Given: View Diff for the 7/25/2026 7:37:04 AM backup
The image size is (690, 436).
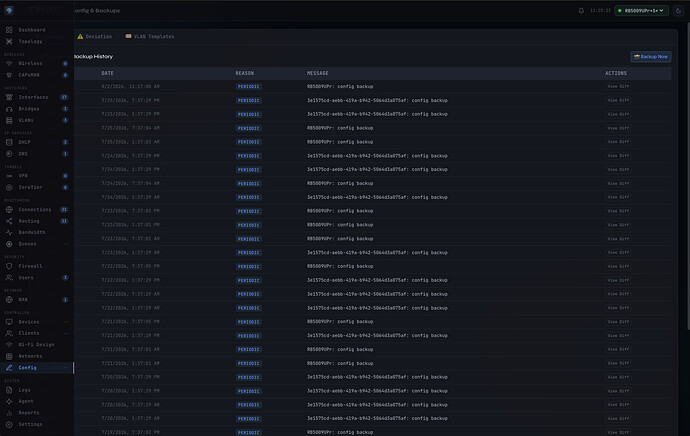Looking at the screenshot, I should click(x=618, y=128).
